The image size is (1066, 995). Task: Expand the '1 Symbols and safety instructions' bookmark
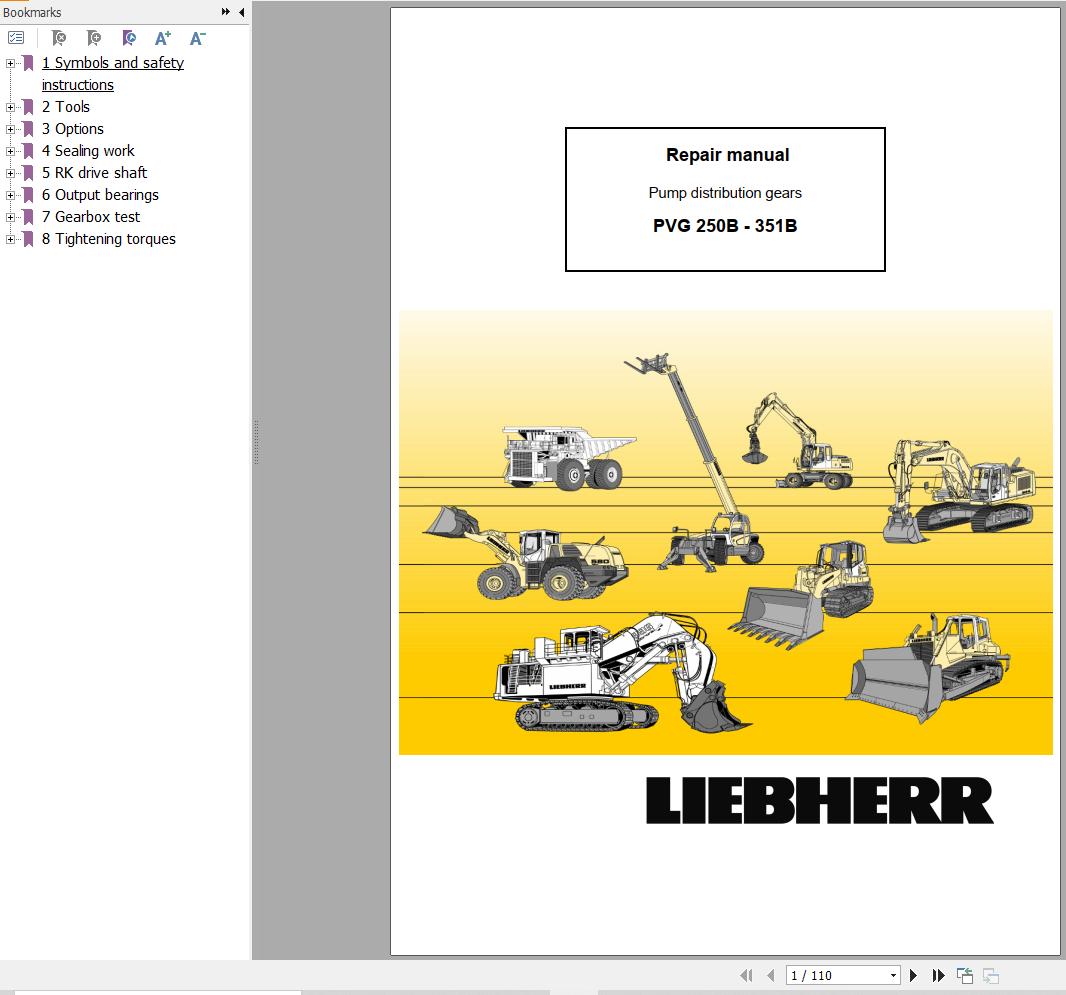(x=10, y=63)
